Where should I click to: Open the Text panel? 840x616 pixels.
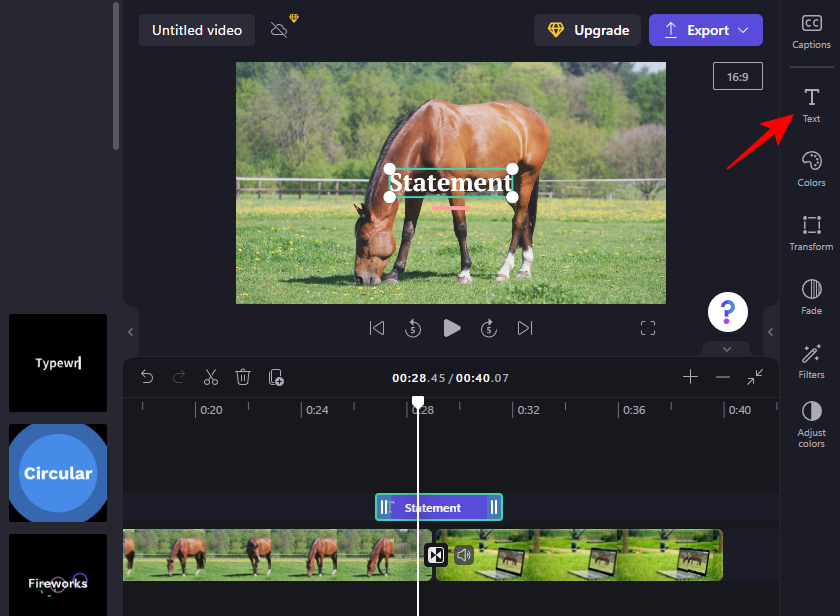click(811, 105)
